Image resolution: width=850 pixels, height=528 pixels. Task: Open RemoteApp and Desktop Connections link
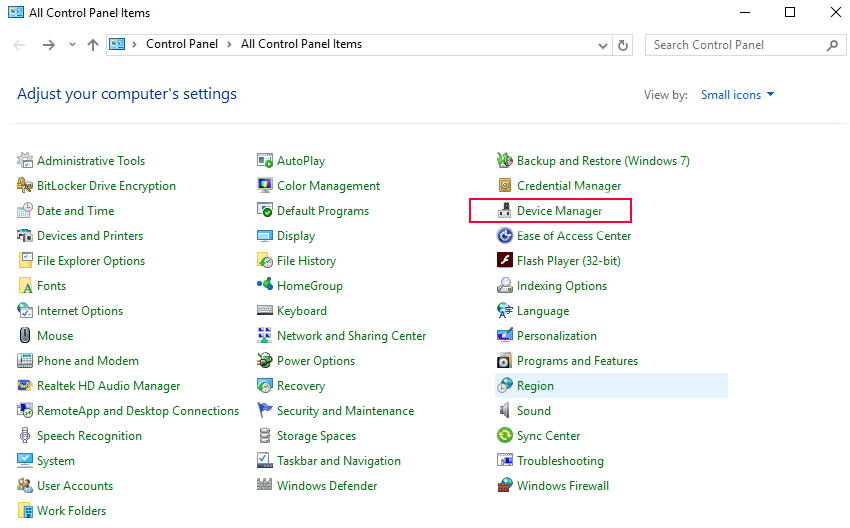138,410
